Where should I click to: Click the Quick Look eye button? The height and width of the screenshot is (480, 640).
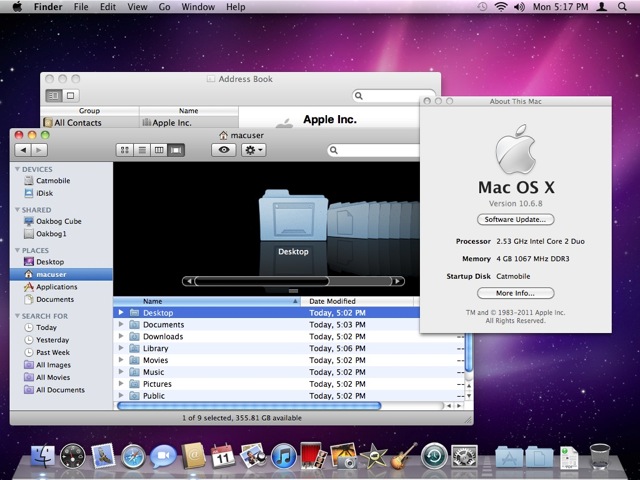tap(223, 149)
